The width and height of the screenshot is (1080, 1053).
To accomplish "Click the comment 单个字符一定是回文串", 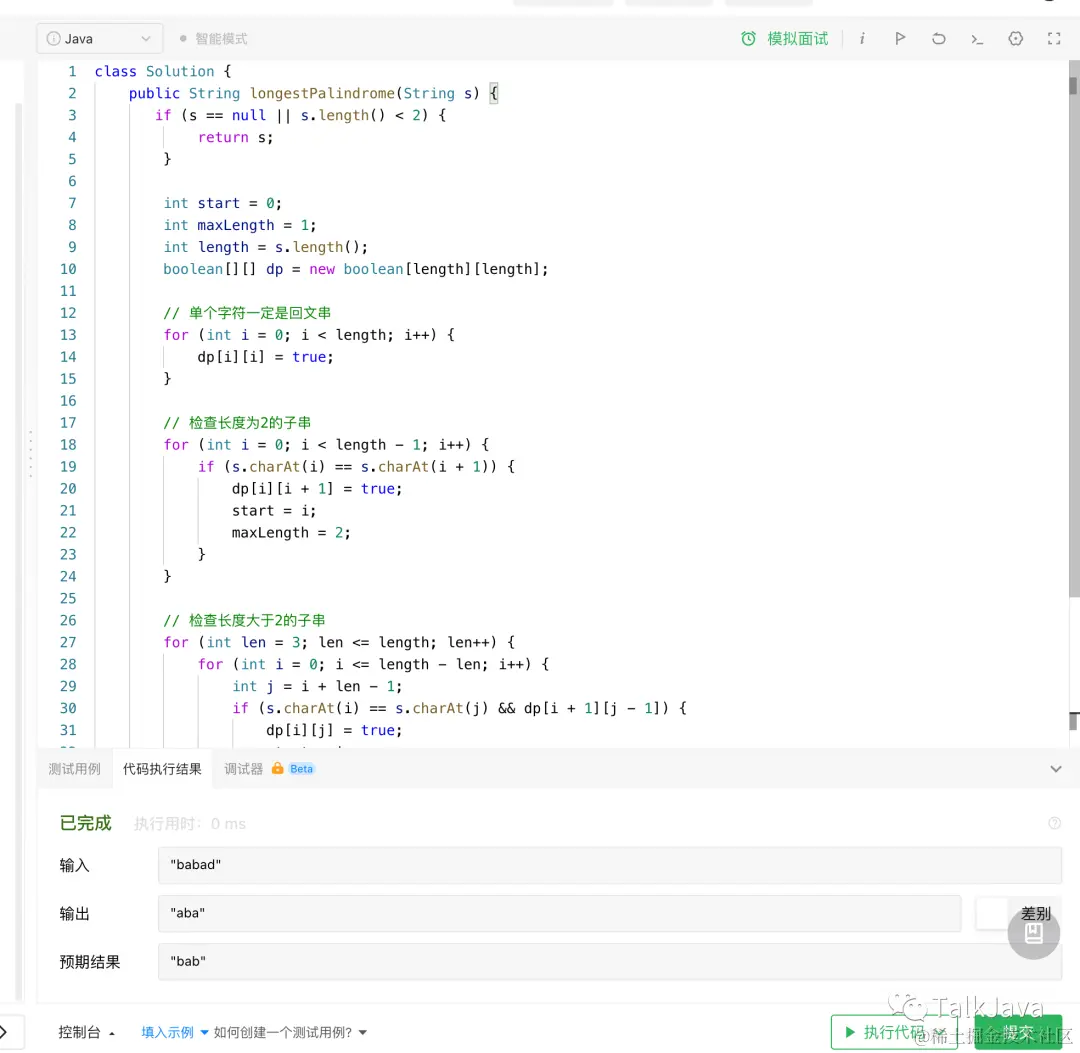I will click(247, 313).
